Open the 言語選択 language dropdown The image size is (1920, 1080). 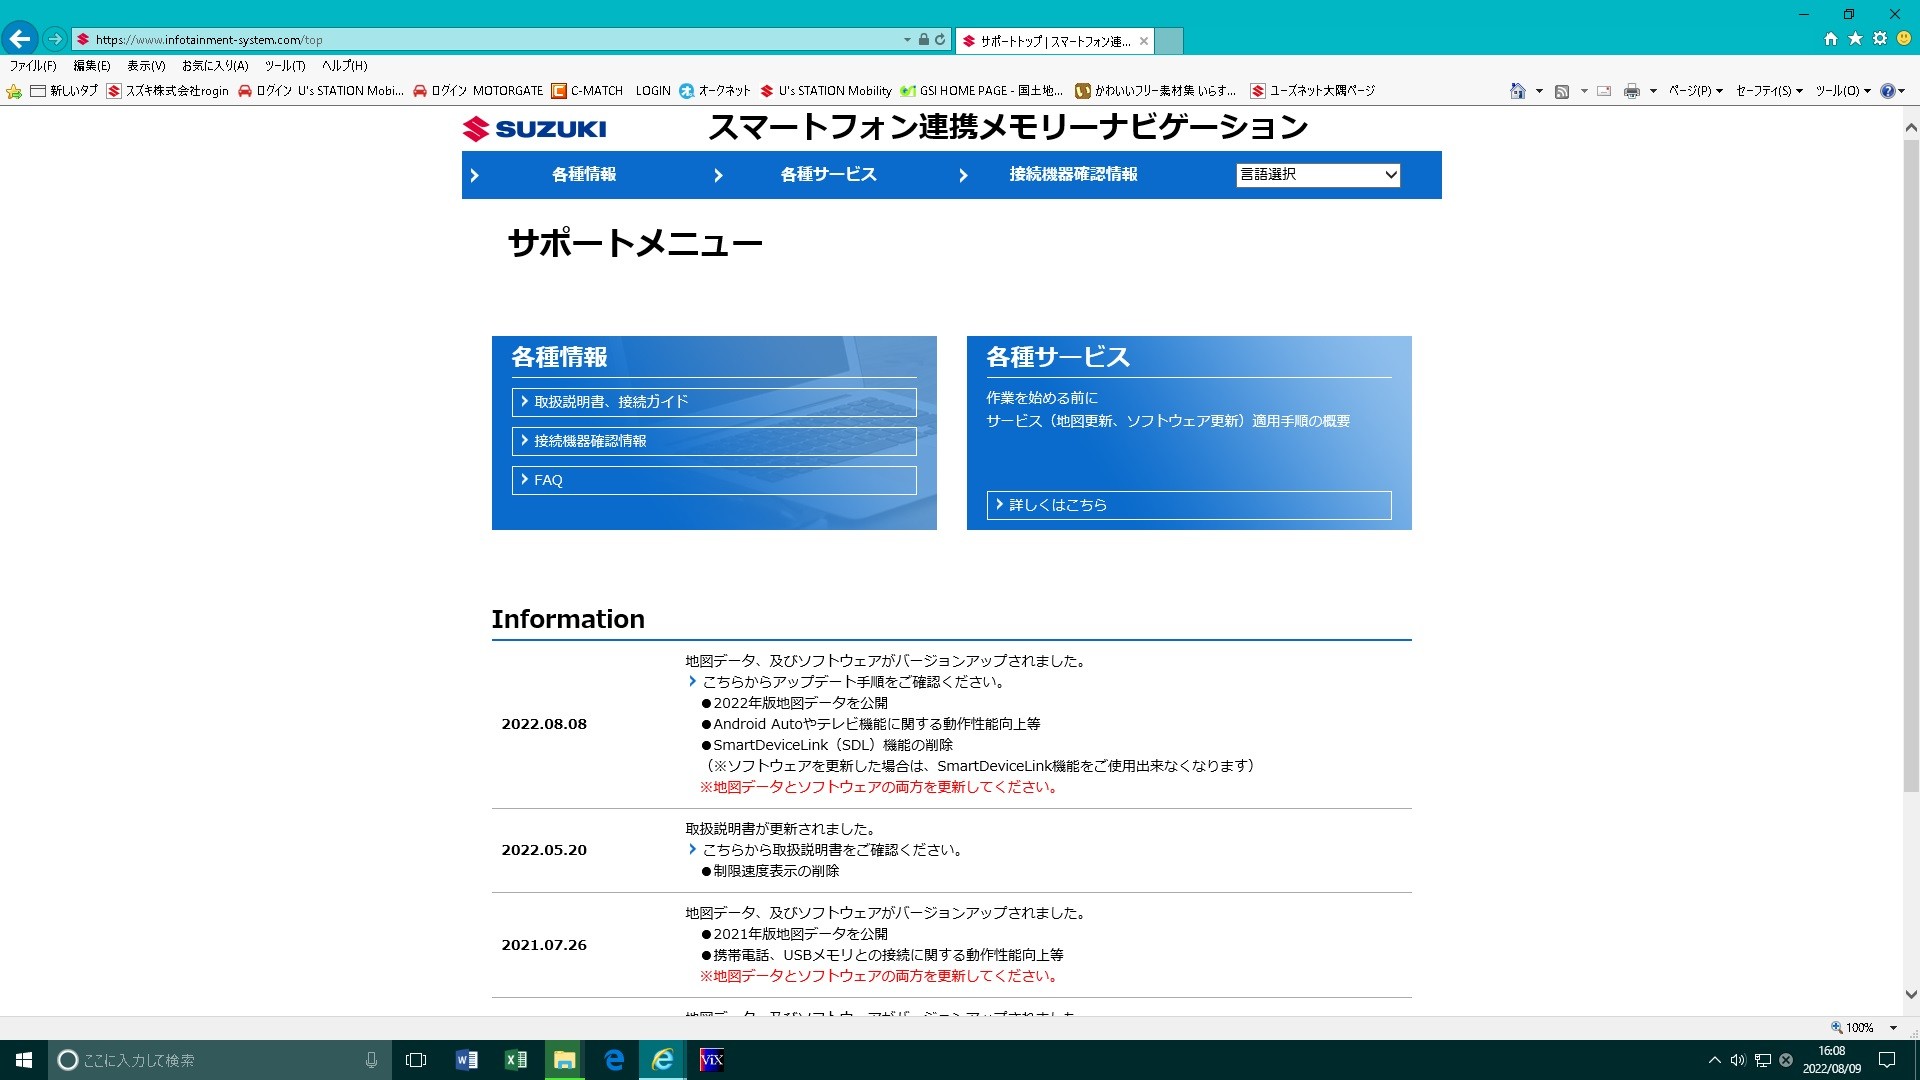1318,175
